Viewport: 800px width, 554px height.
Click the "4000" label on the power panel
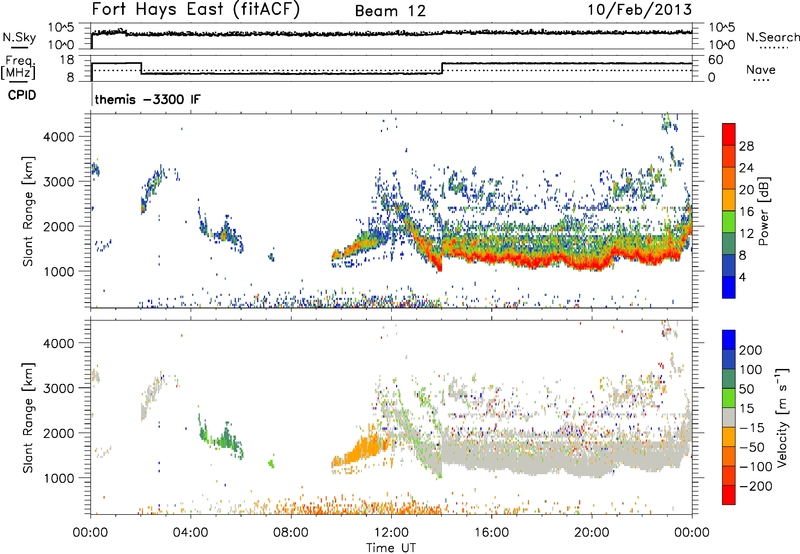tap(58, 137)
